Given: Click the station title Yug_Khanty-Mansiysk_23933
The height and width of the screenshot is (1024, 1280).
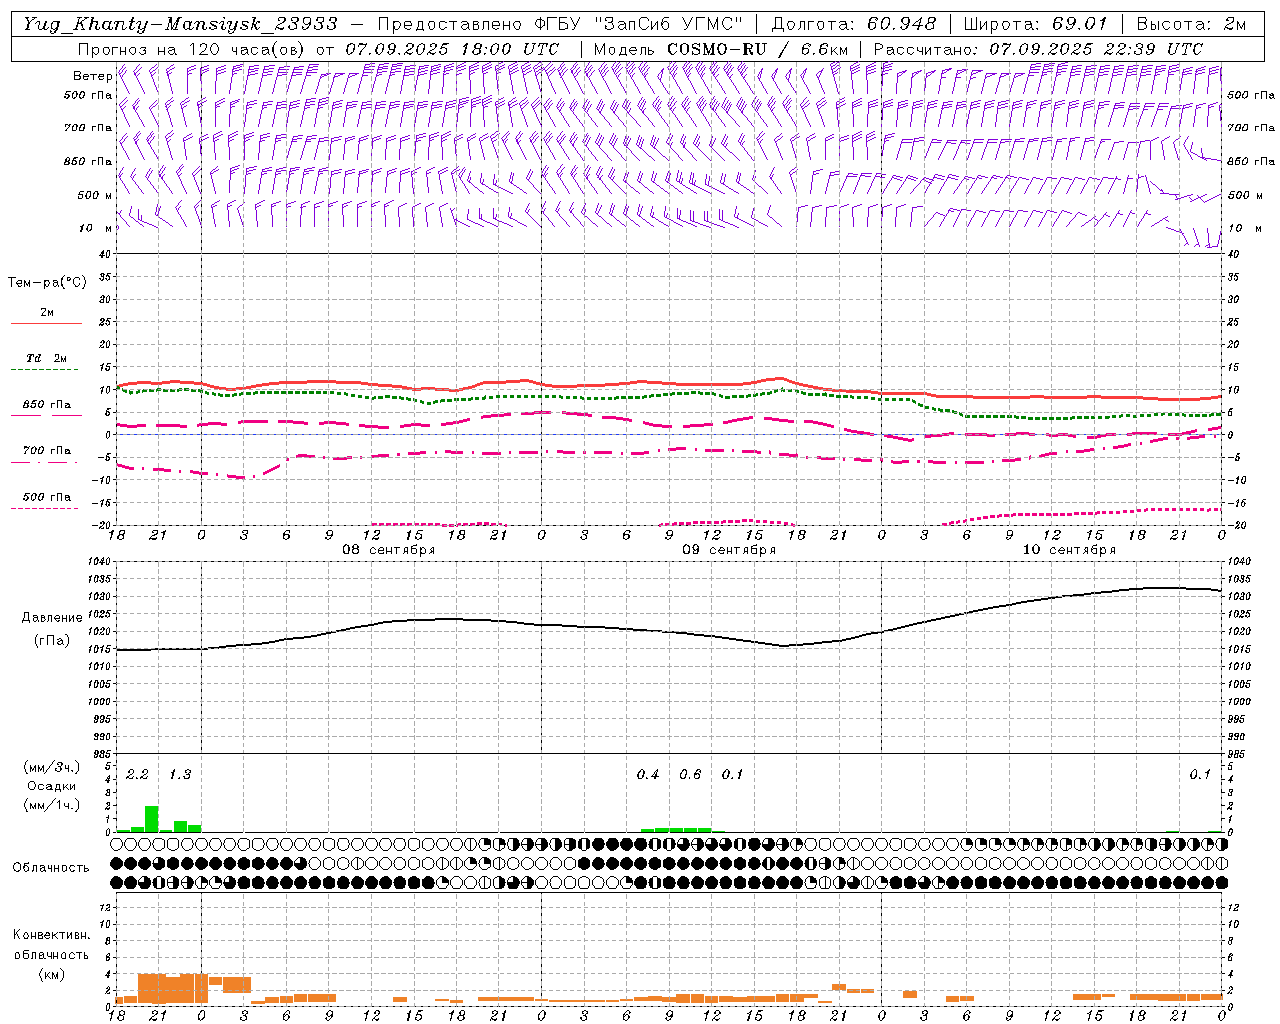Looking at the screenshot, I should (x=181, y=24).
